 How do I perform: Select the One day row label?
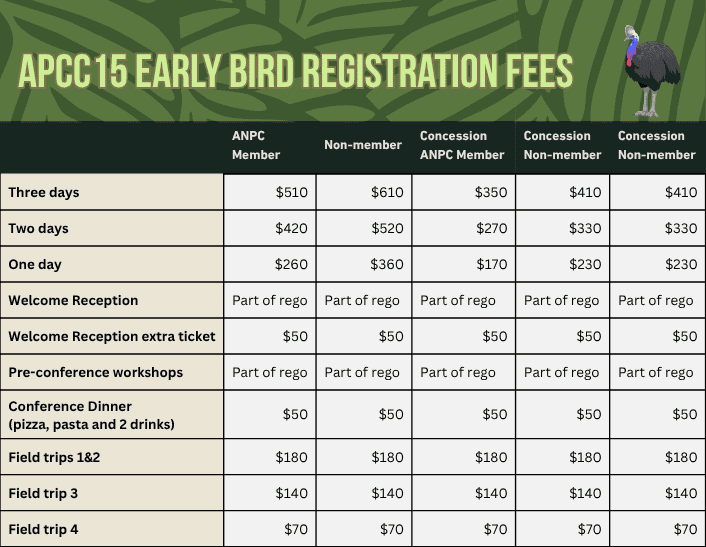(36, 264)
